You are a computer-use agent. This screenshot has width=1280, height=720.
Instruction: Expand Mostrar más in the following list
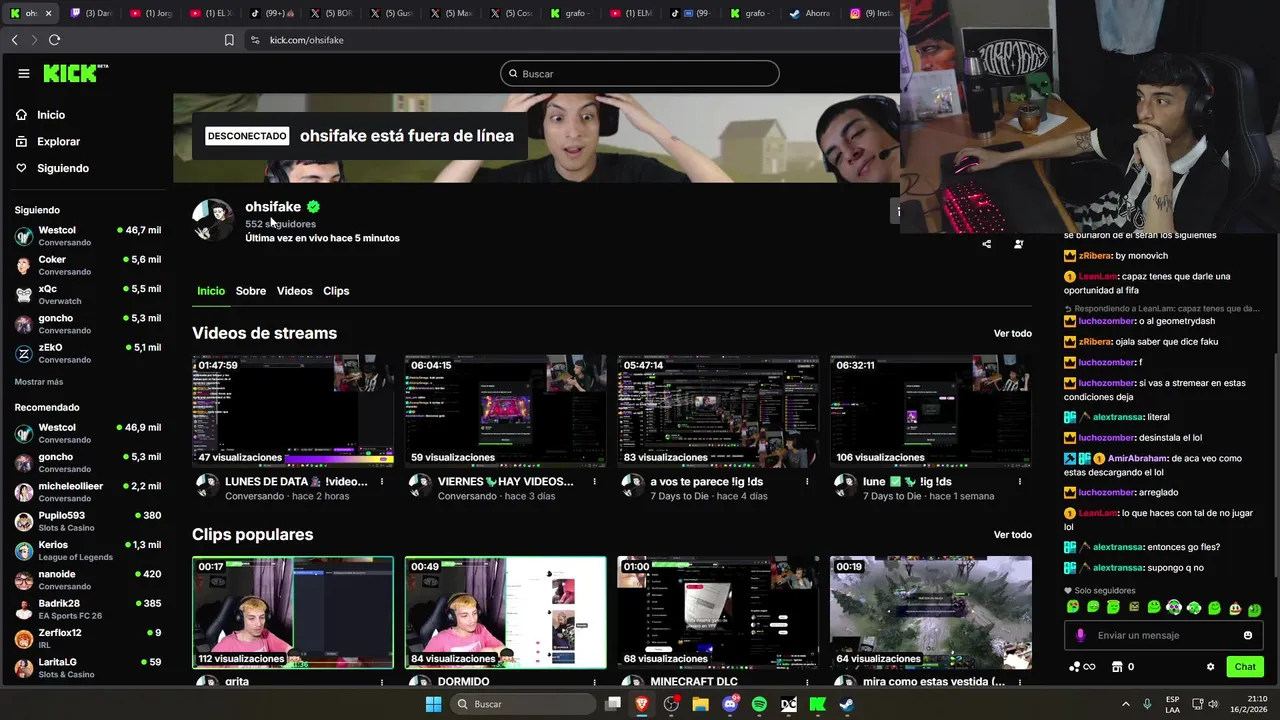[x=39, y=382]
